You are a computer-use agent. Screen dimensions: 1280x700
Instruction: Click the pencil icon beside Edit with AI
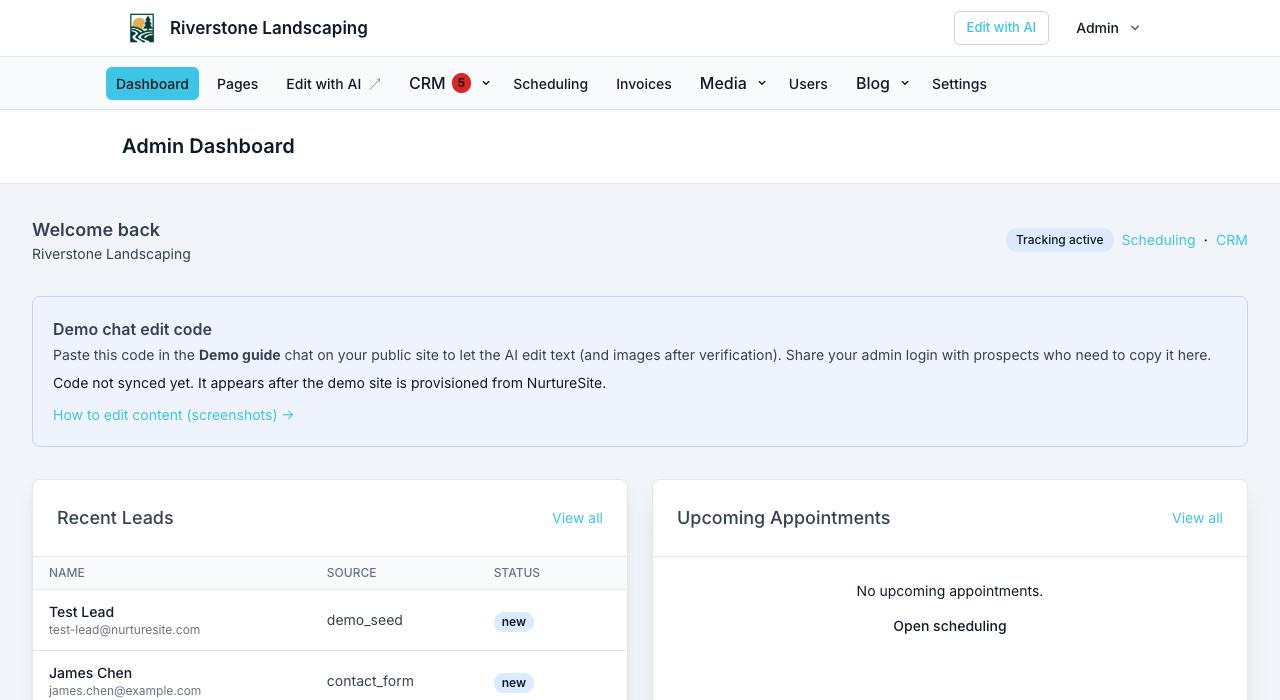tap(375, 84)
